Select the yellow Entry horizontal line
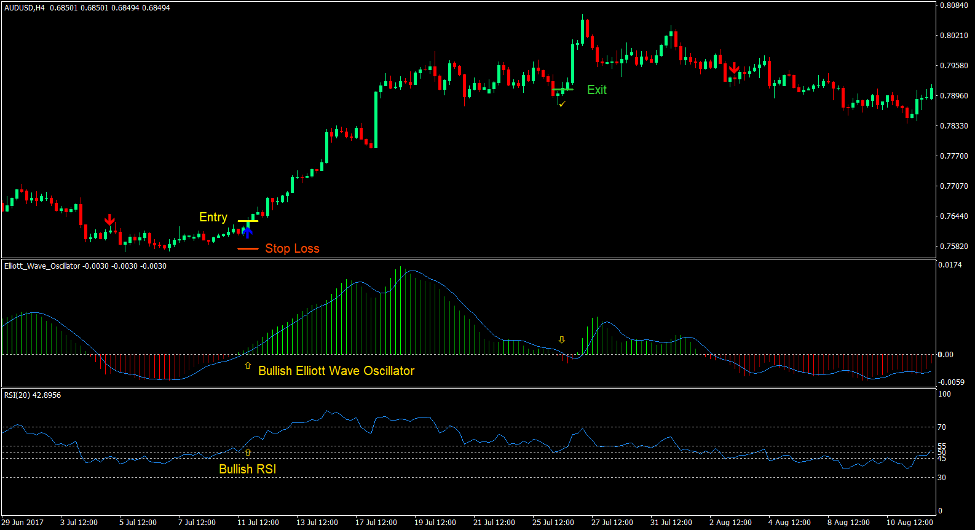 click(x=247, y=220)
